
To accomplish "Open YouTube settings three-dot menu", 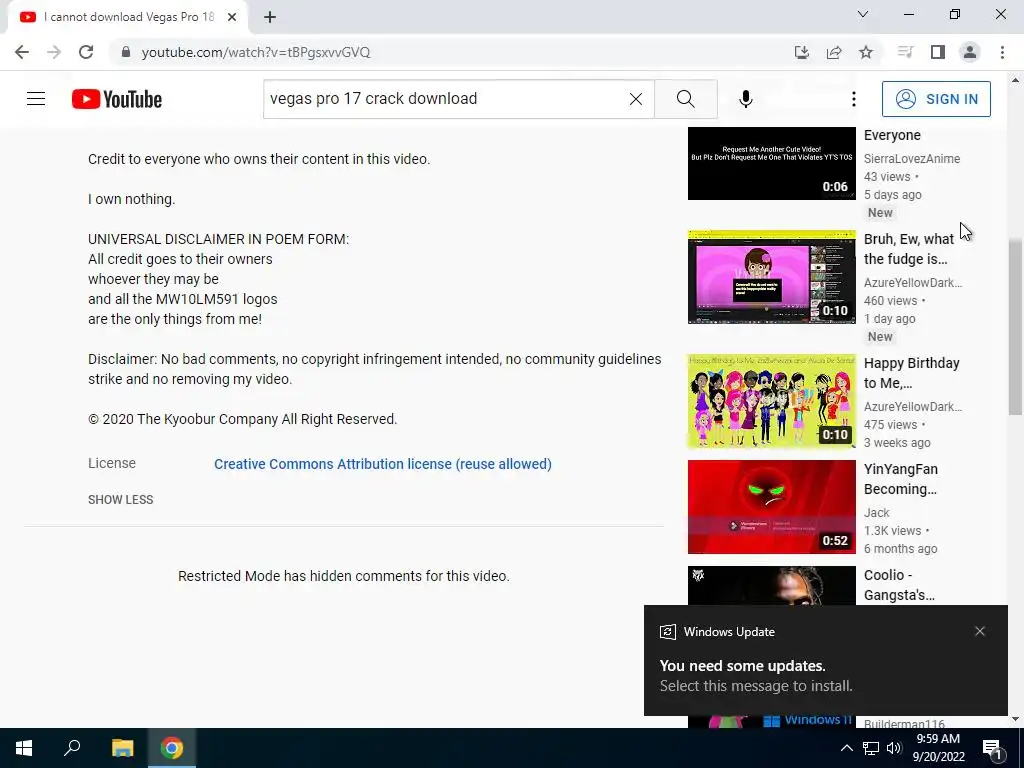I will click(x=854, y=99).
